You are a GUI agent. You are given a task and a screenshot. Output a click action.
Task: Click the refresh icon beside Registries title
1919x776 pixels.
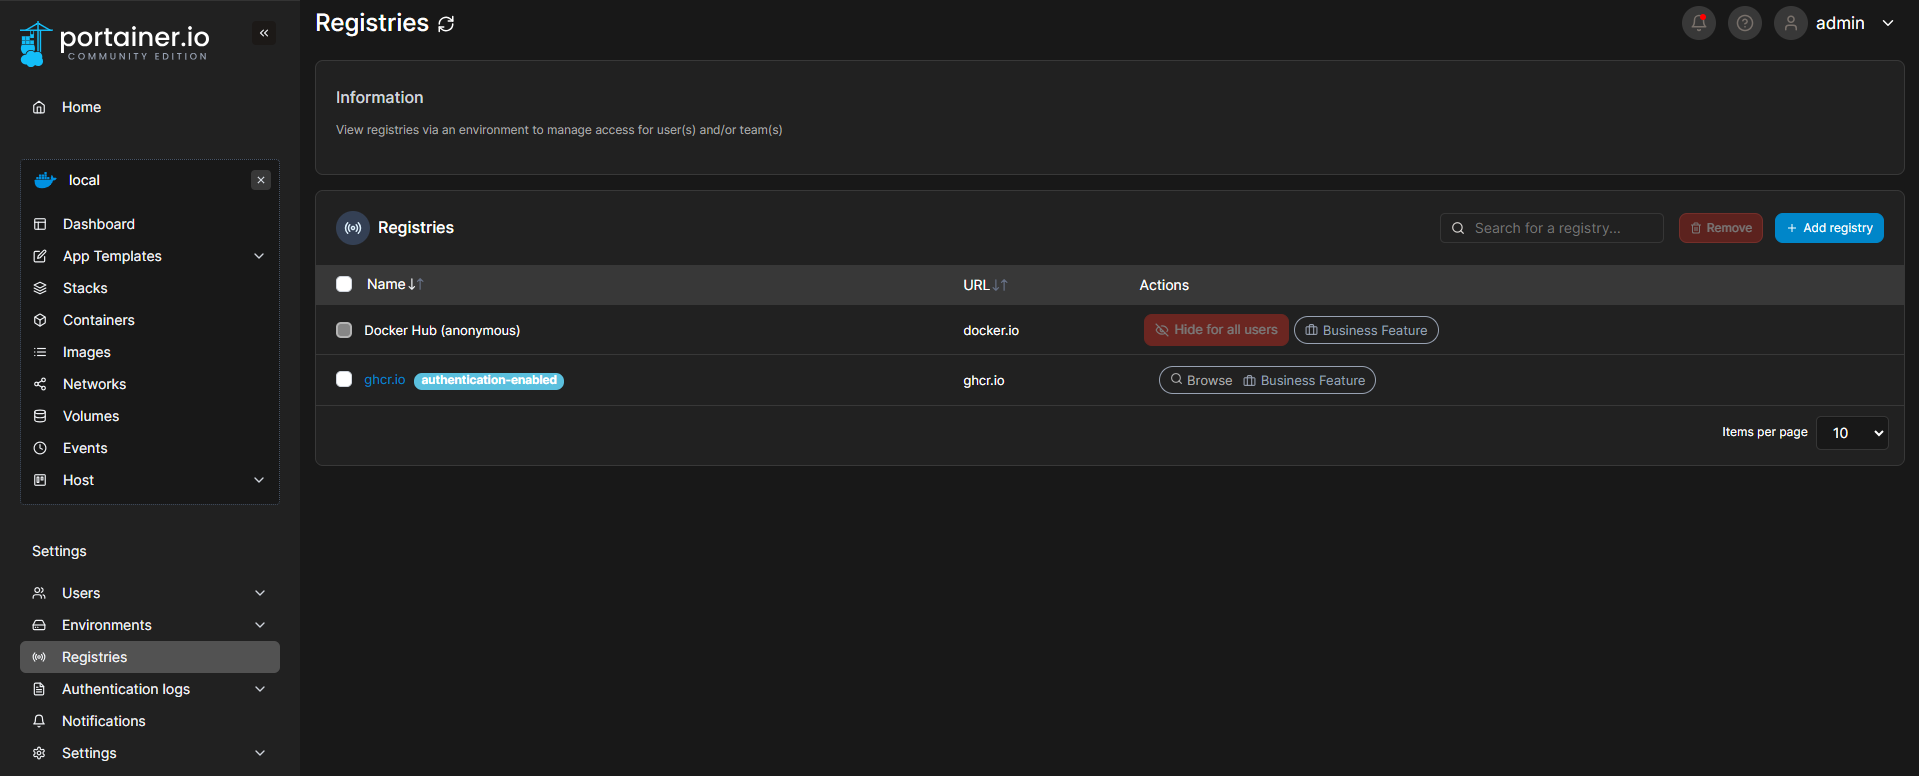pos(446,24)
